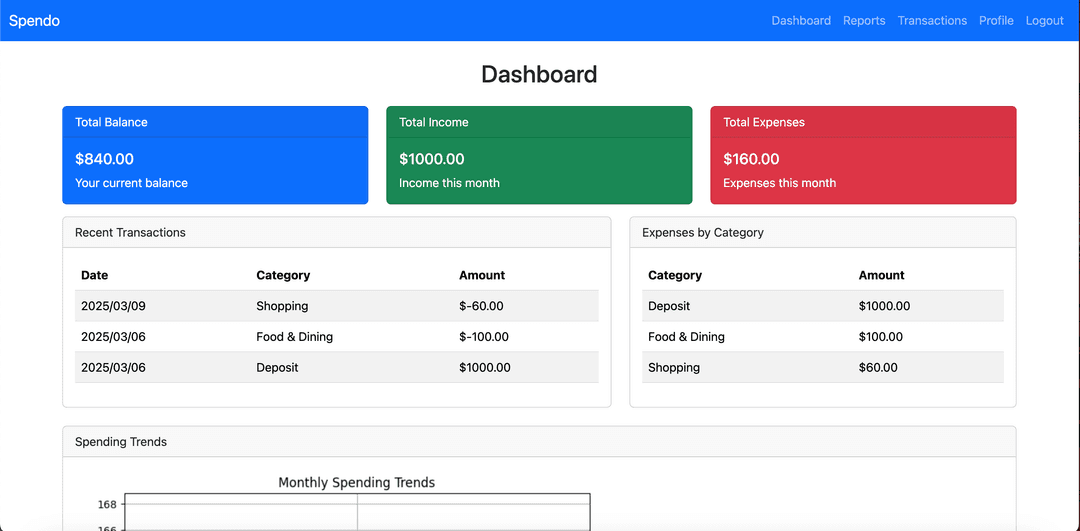Select Deposit in Expenses by Category table
The width and height of the screenshot is (1080, 531).
(669, 306)
